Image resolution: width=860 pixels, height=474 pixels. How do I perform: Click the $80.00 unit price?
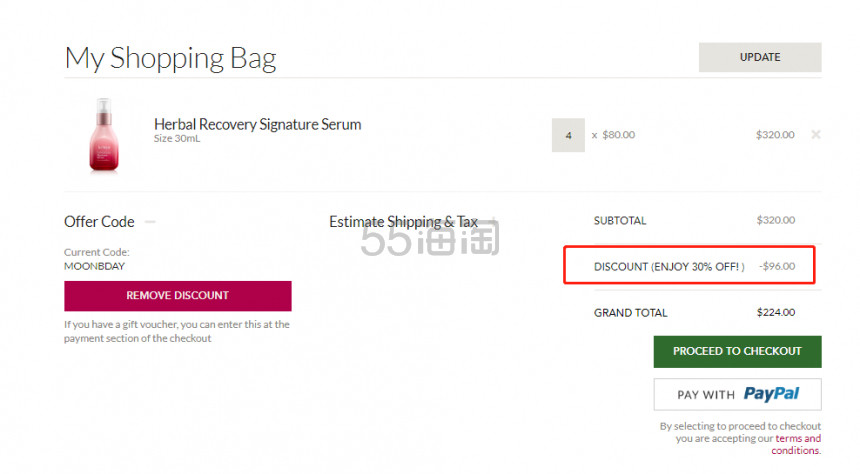[617, 135]
